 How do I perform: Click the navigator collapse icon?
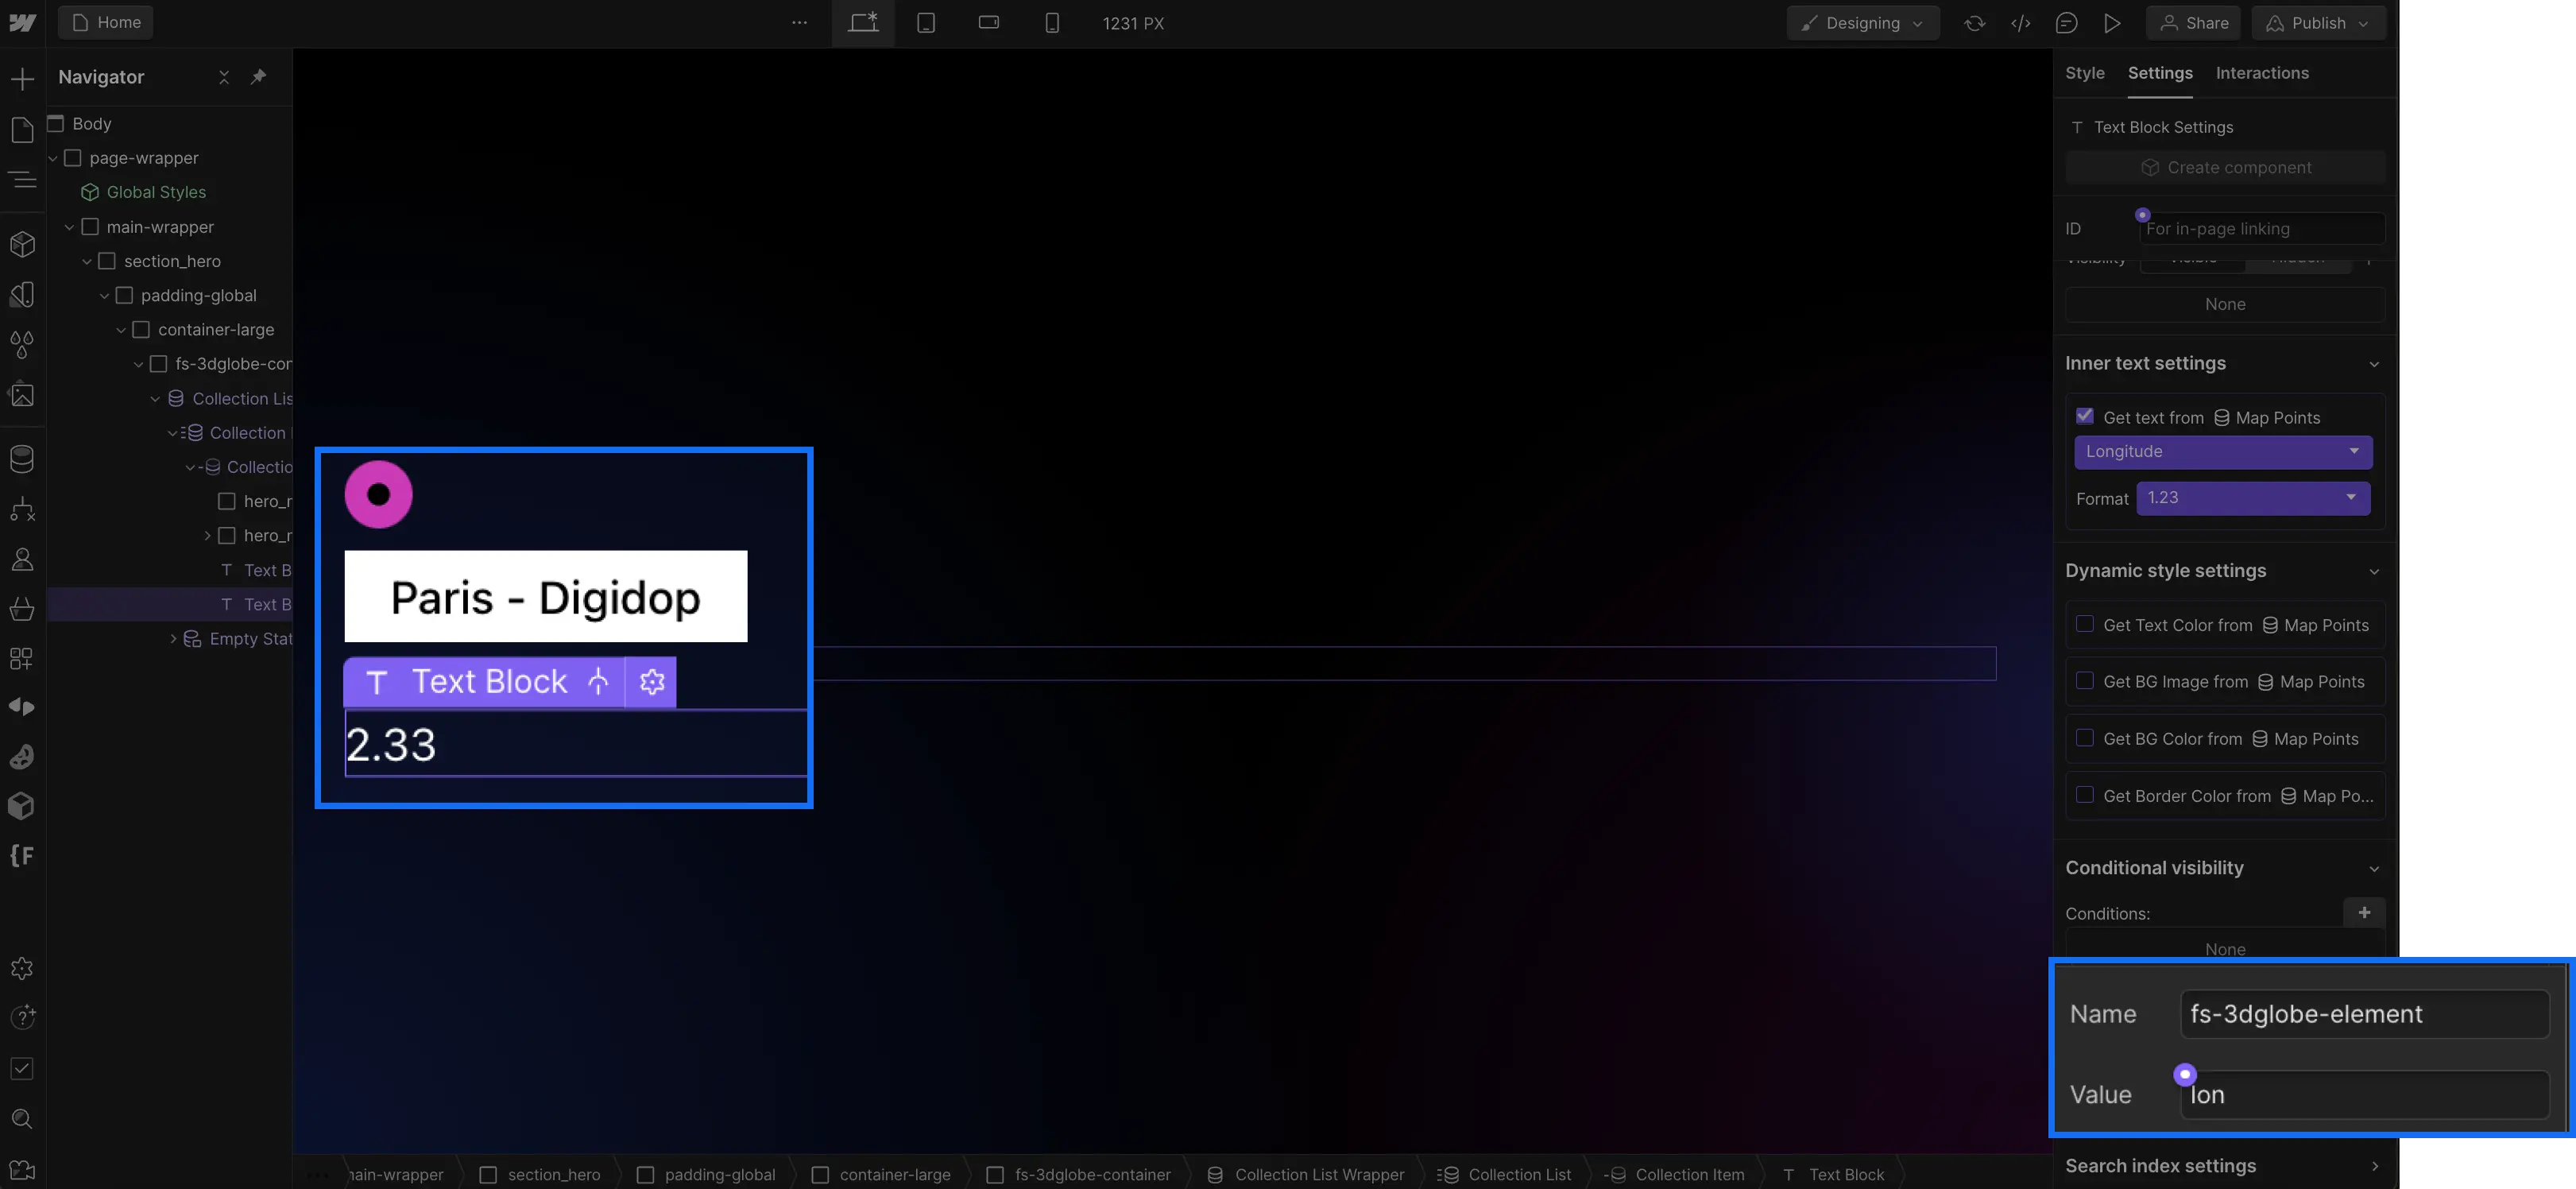coord(223,76)
